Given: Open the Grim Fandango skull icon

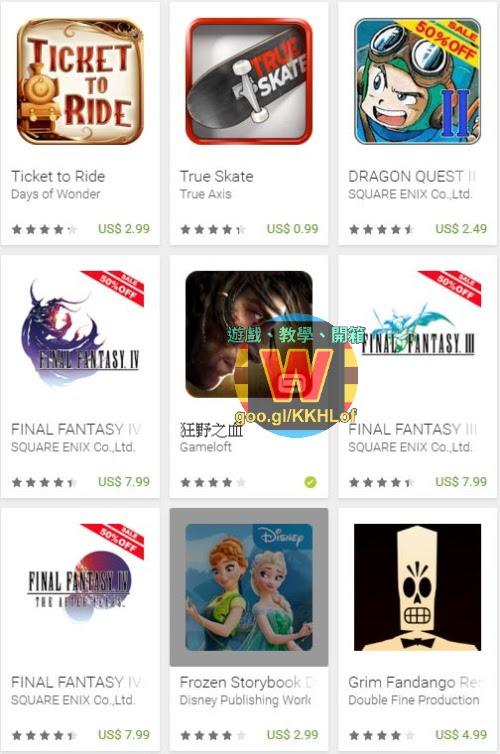Looking at the screenshot, I should 417,587.
